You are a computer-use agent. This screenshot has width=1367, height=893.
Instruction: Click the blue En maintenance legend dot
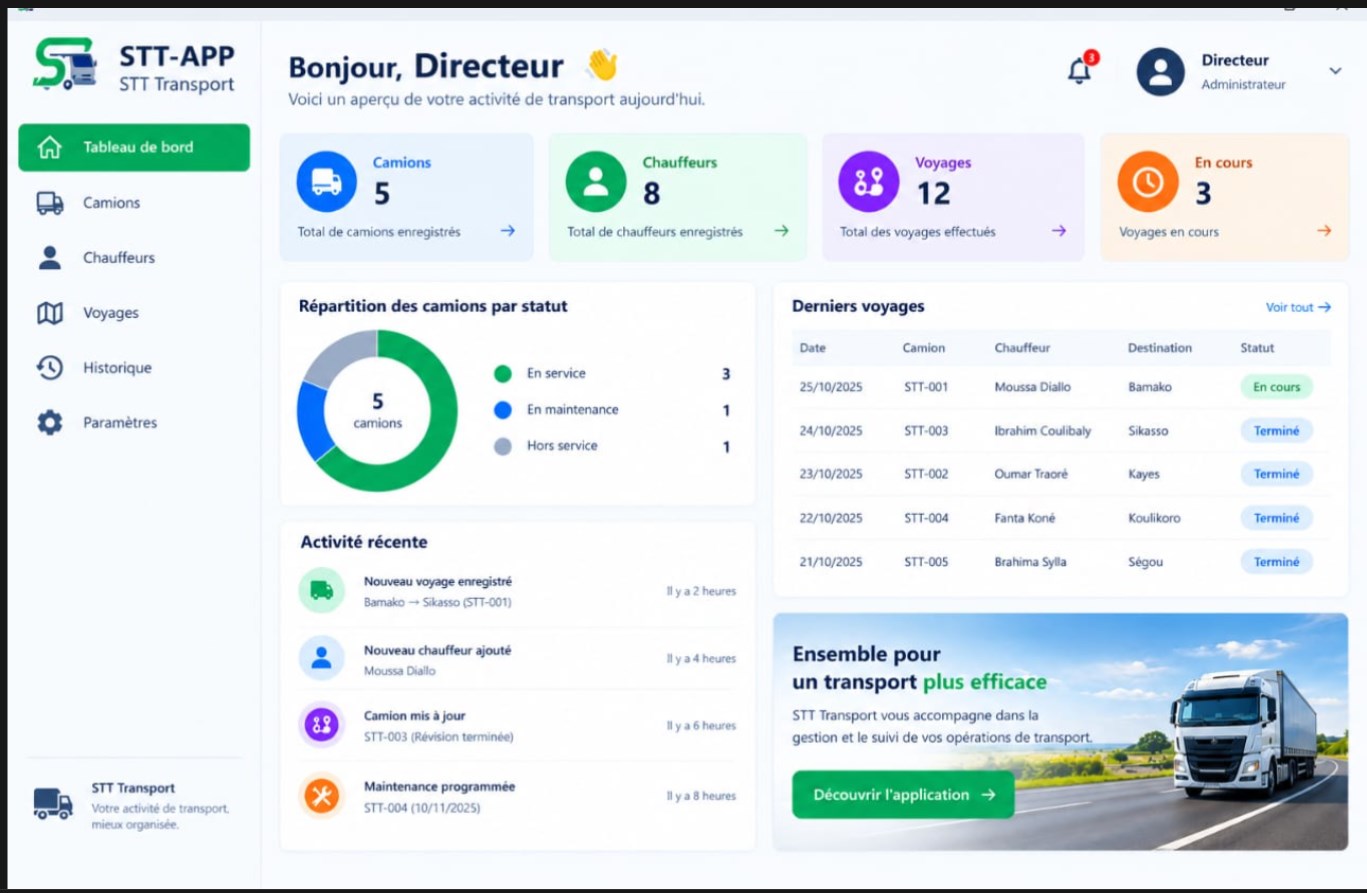click(503, 410)
